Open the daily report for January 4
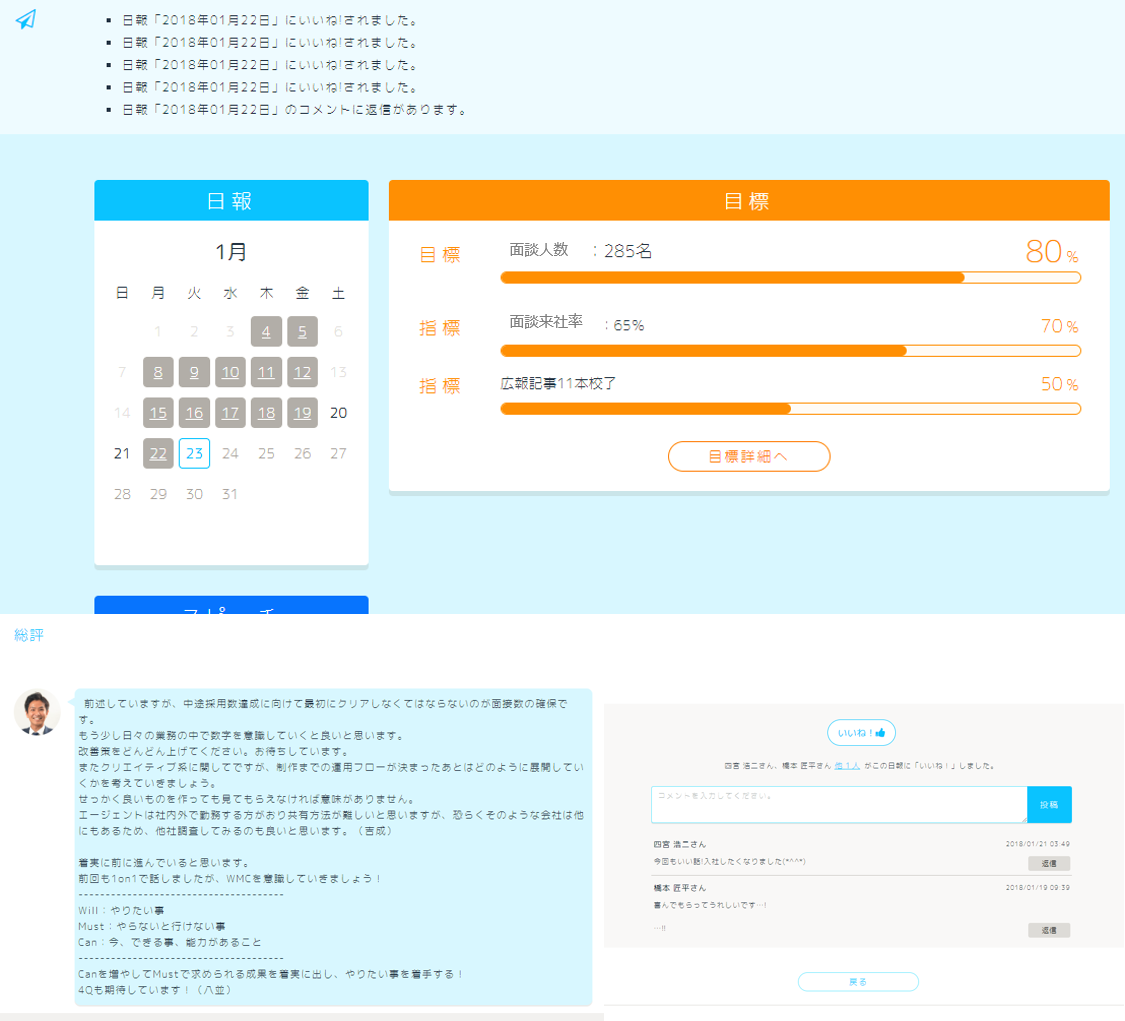The height and width of the screenshot is (1021, 1125). [x=266, y=331]
